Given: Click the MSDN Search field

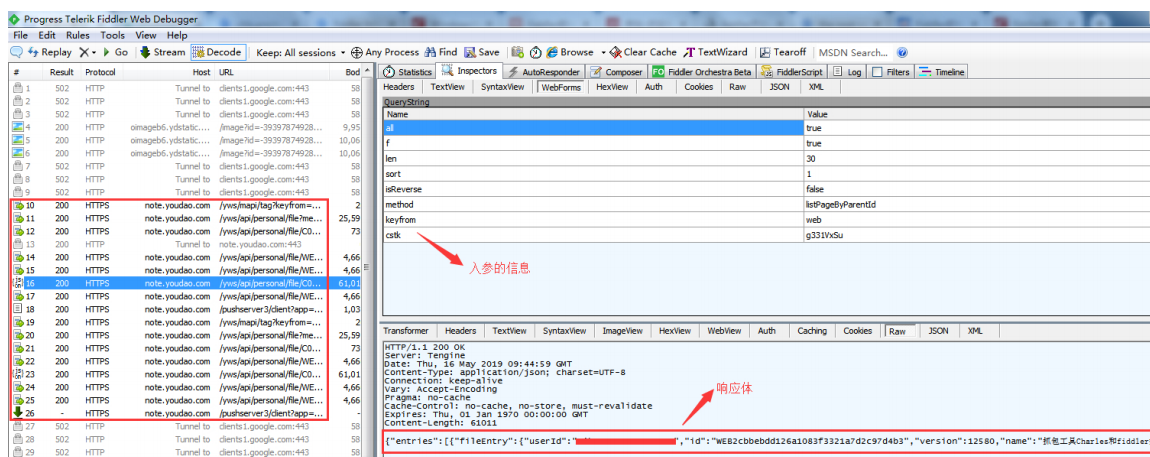Looking at the screenshot, I should pos(853,52).
